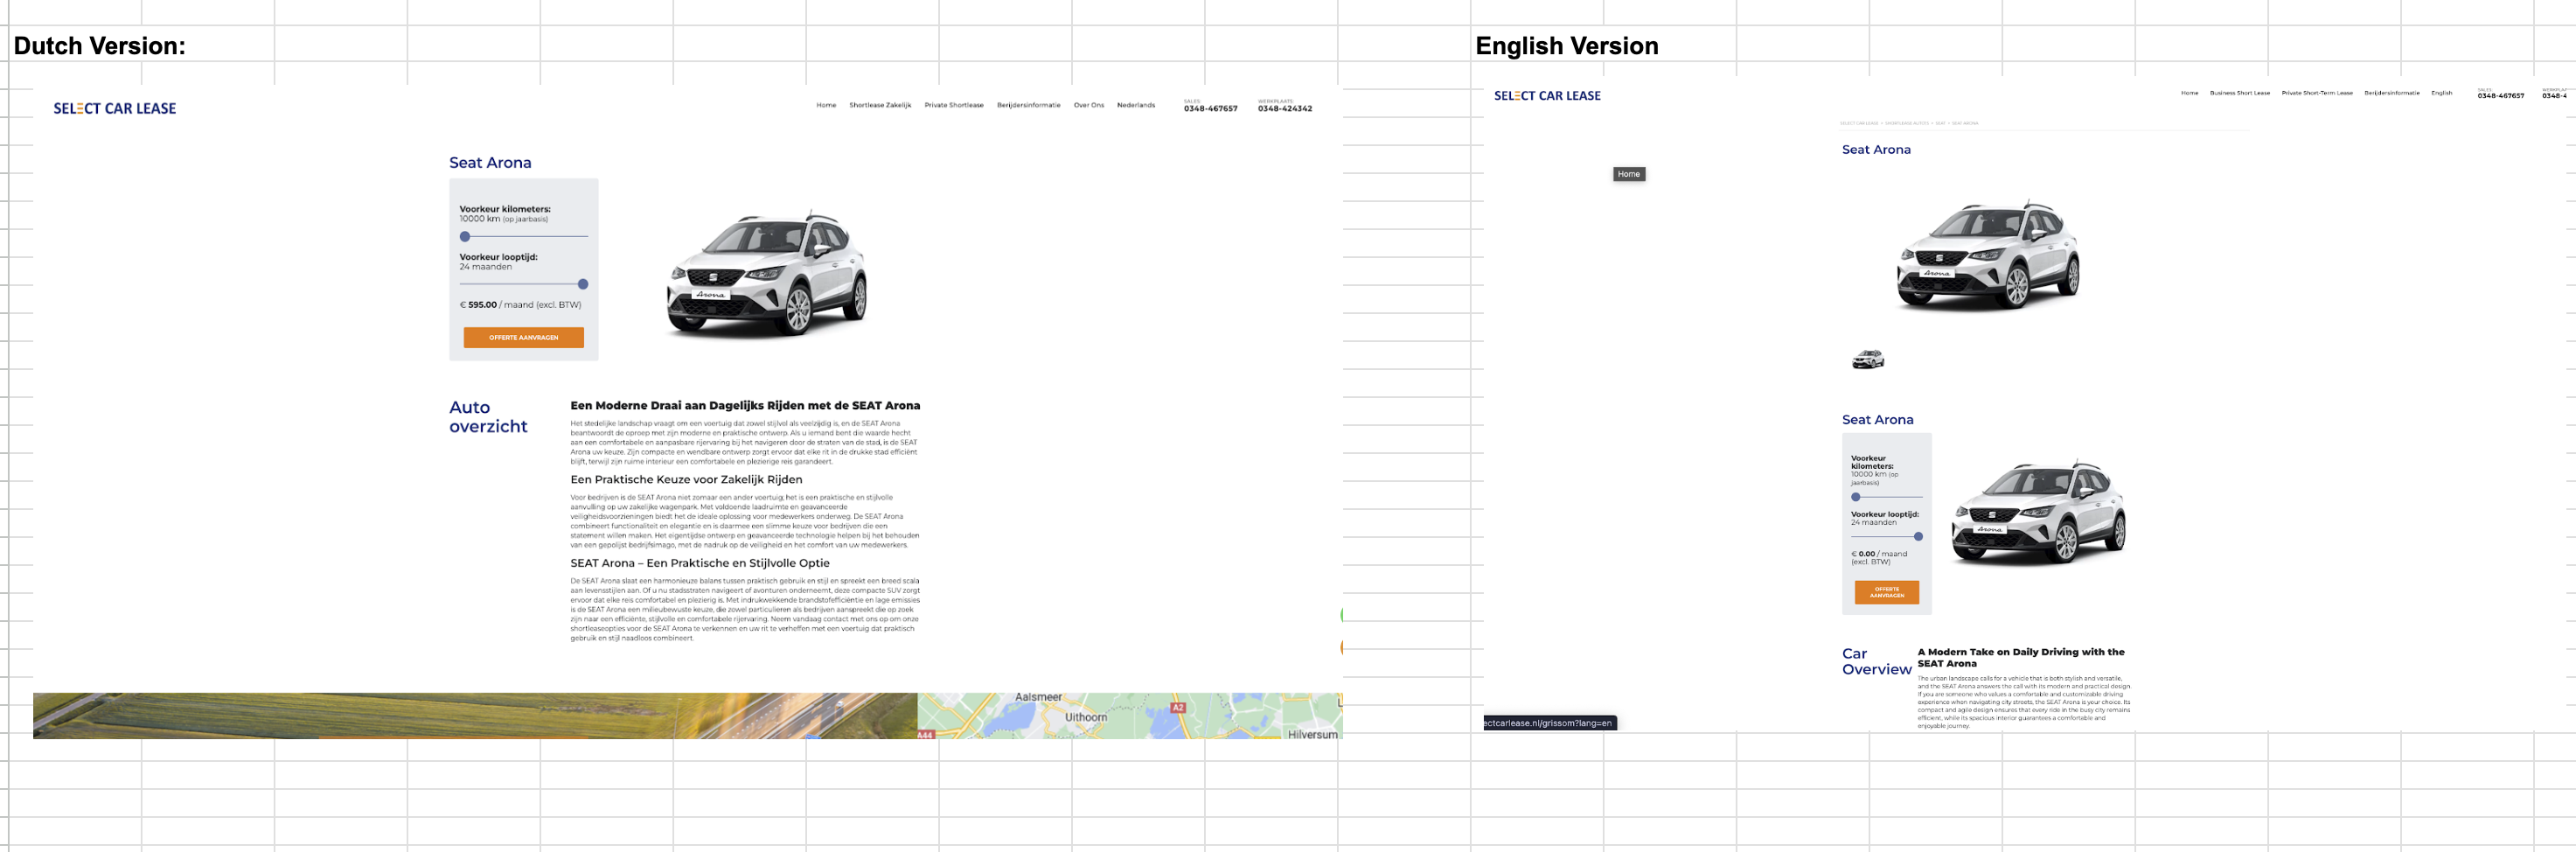Screen dimensions: 2576x852
Task: Click the looptijd slider handle in the Dutch version
Action: 583,284
